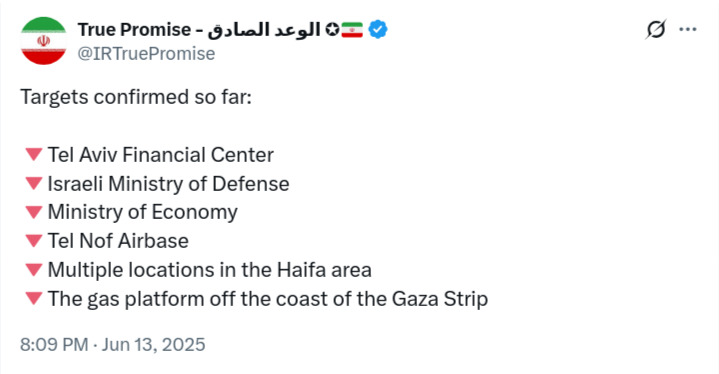Open the 8:09 PM · Jun 13, 2025 timestamp
Screen dimensions: 719x374
pos(113,345)
